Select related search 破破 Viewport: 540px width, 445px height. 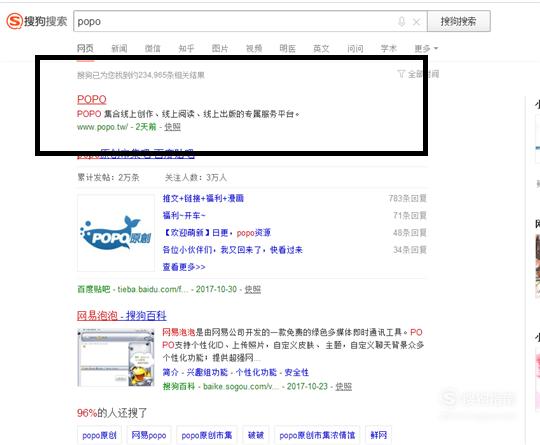coord(256,435)
